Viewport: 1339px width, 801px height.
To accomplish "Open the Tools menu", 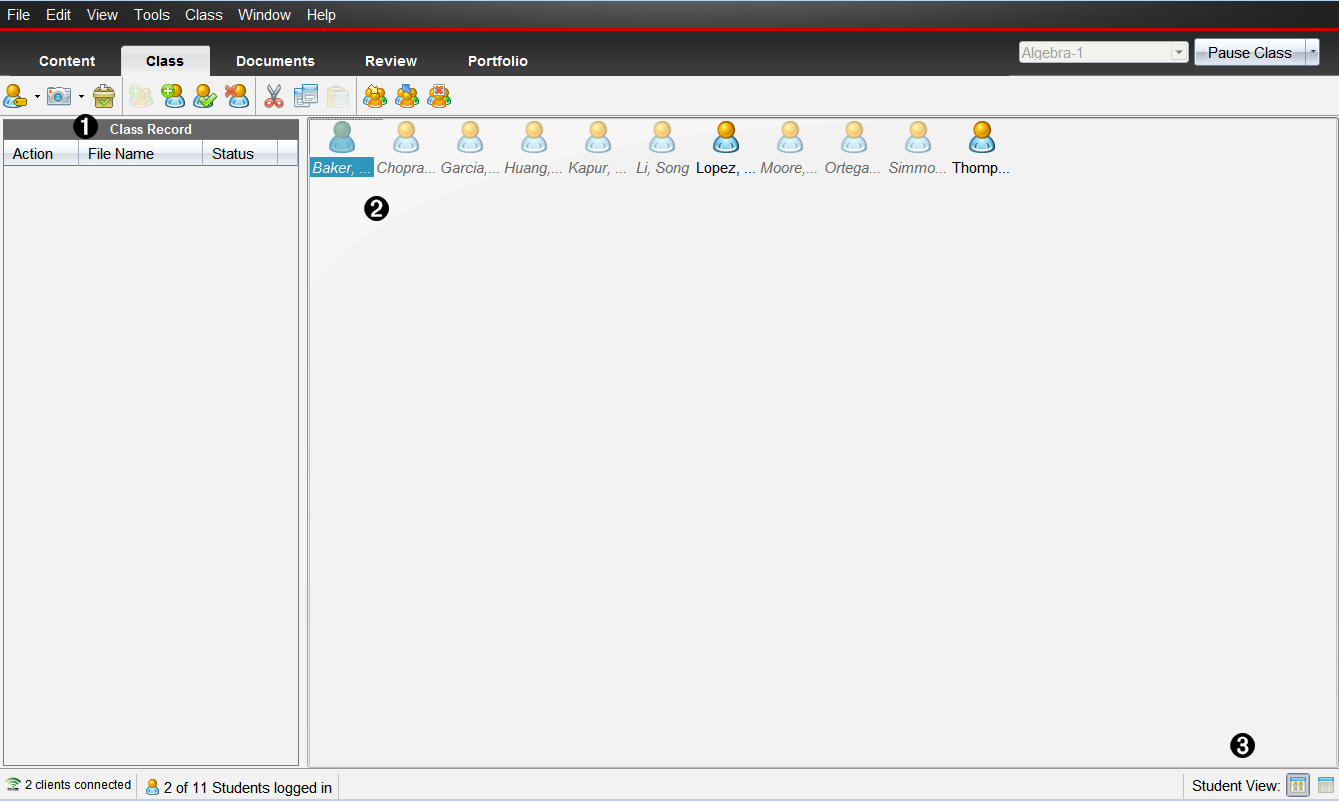I will [152, 15].
